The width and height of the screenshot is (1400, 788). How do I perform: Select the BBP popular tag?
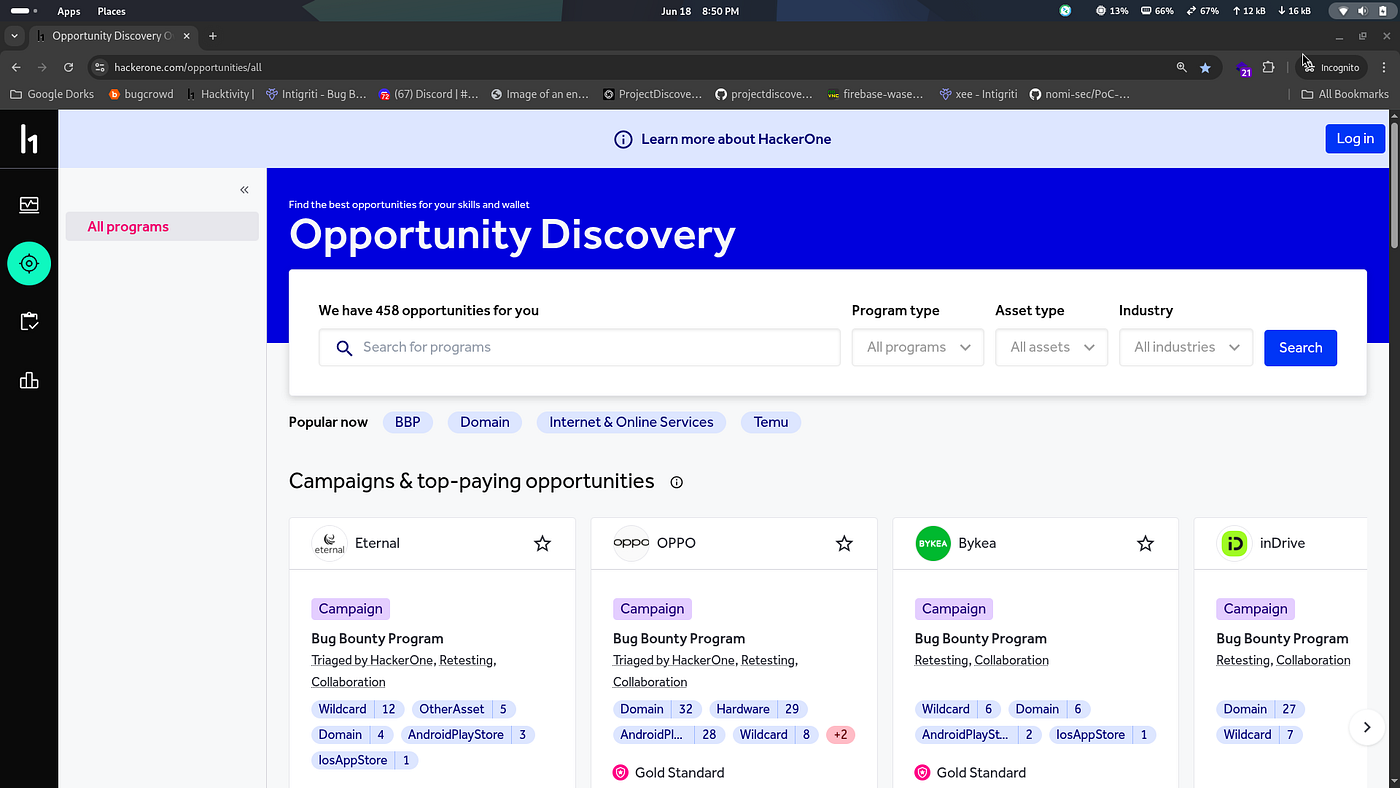[408, 422]
